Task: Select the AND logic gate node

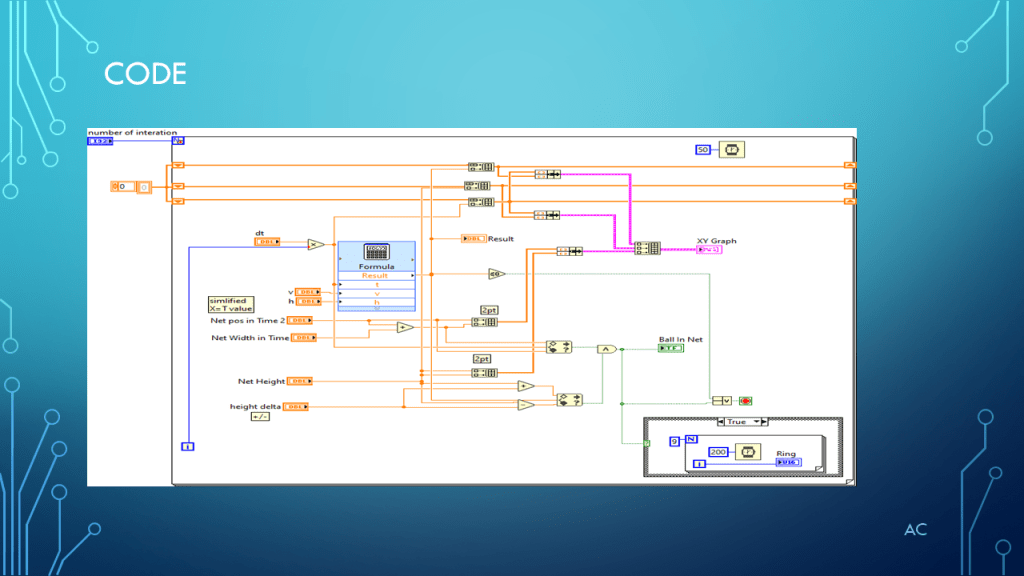Action: pos(606,349)
